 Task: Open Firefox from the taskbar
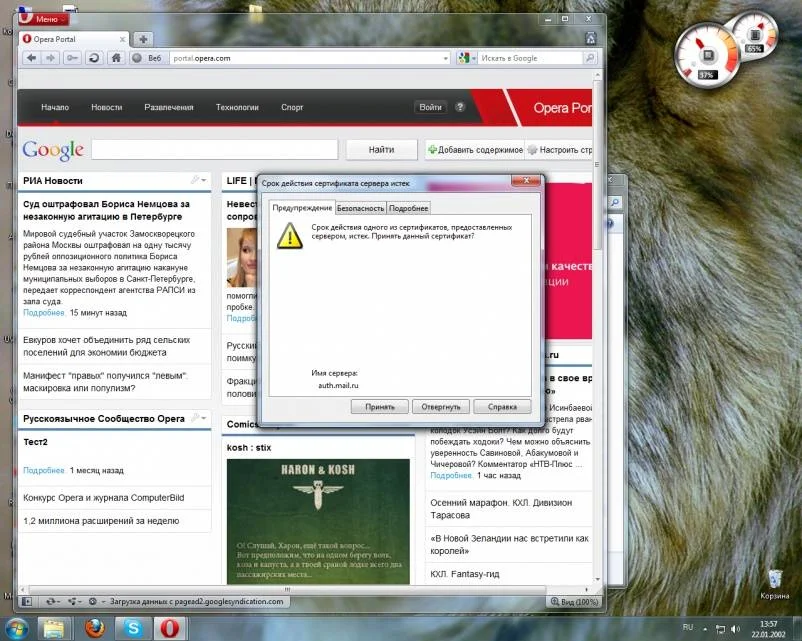click(x=93, y=627)
